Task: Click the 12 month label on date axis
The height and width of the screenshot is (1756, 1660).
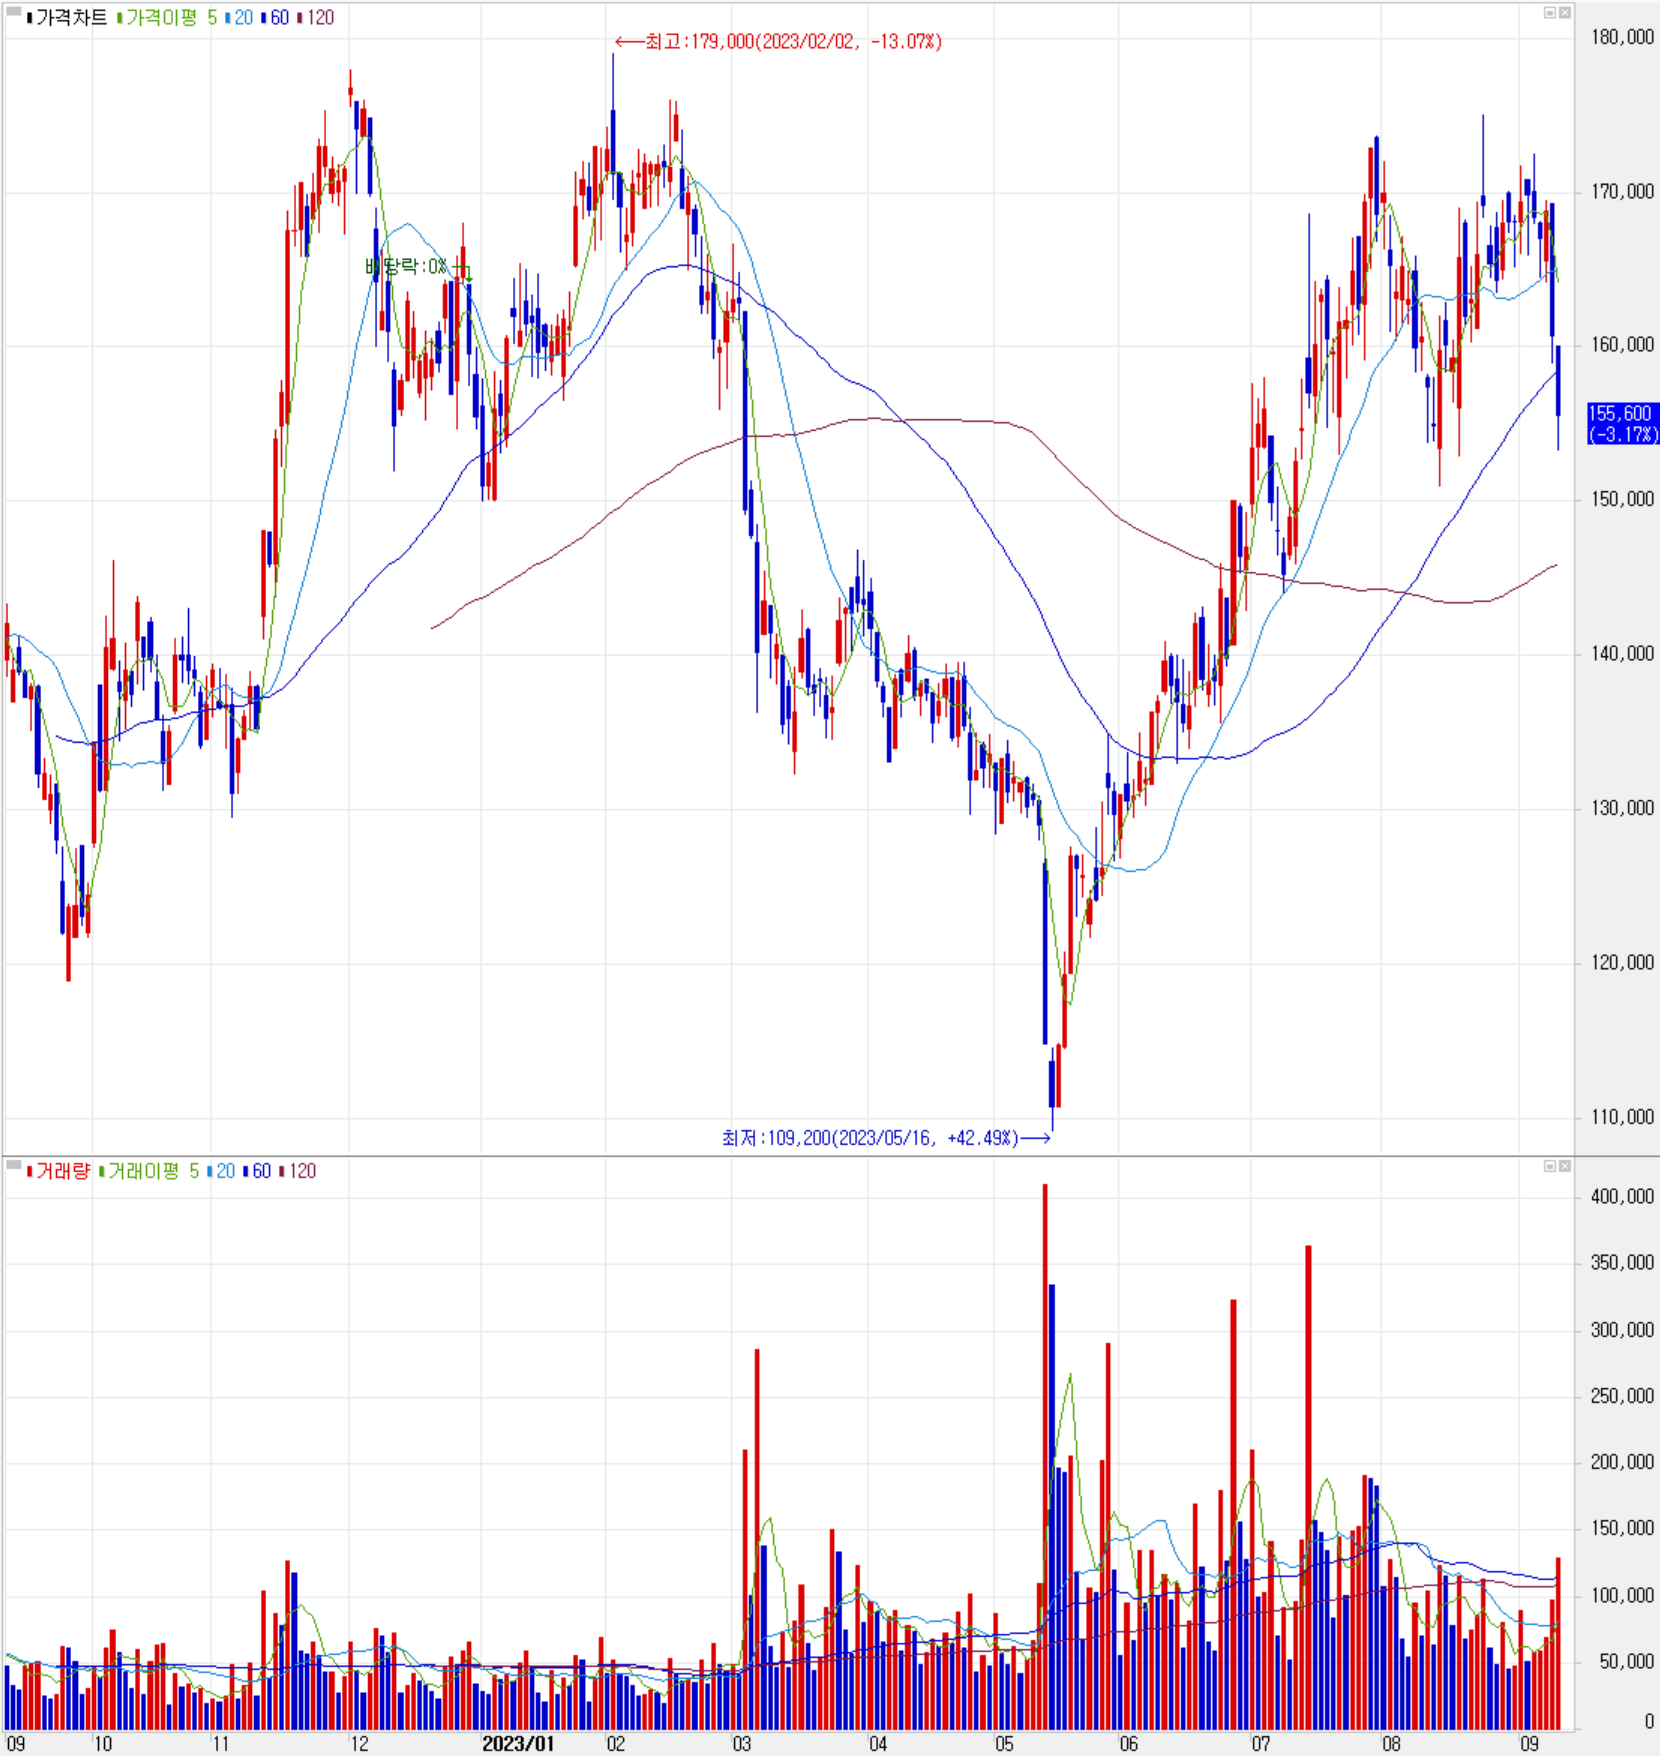Action: [359, 1744]
